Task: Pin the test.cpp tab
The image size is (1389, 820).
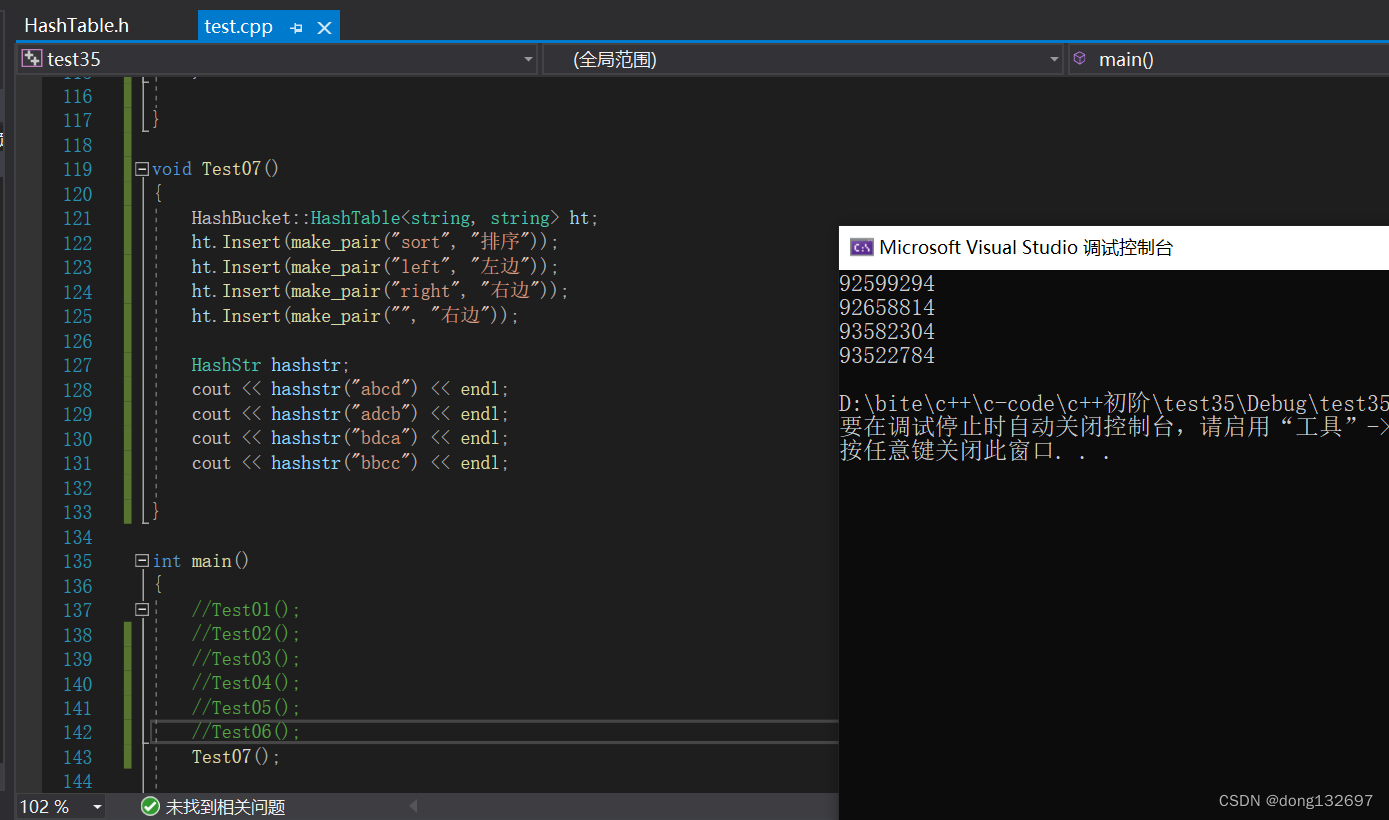Action: tap(296, 28)
